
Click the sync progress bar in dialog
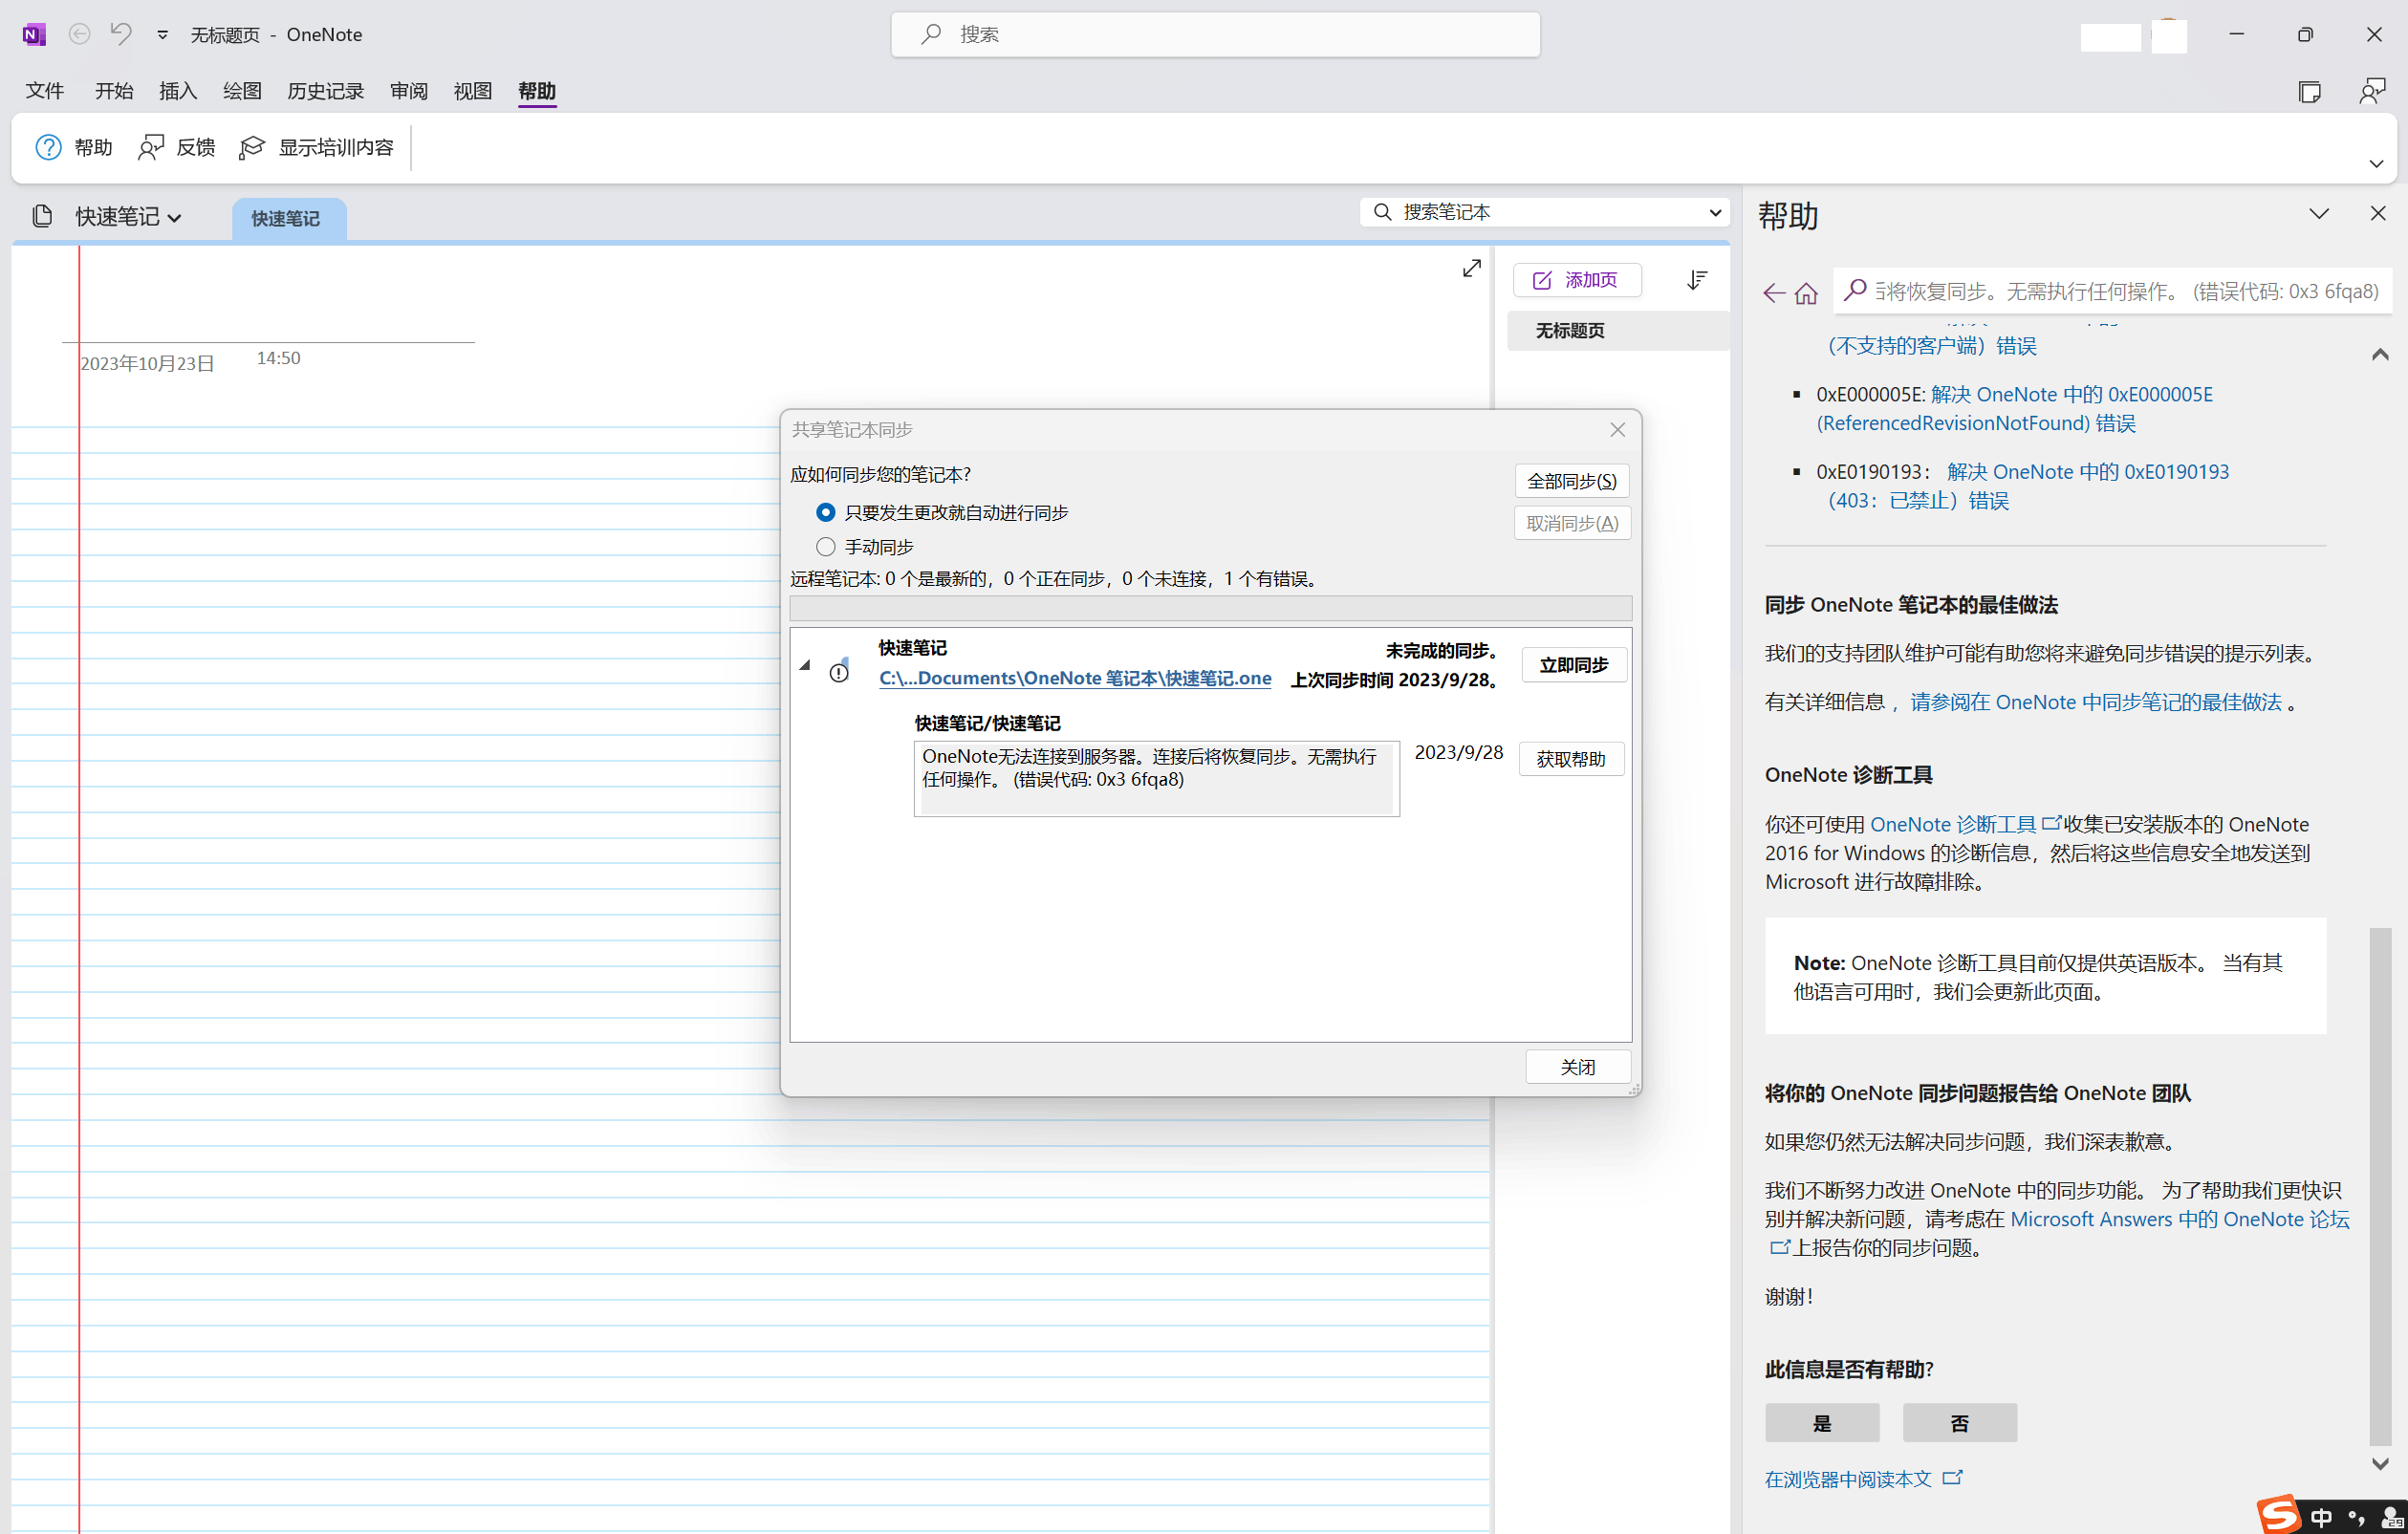1210,608
